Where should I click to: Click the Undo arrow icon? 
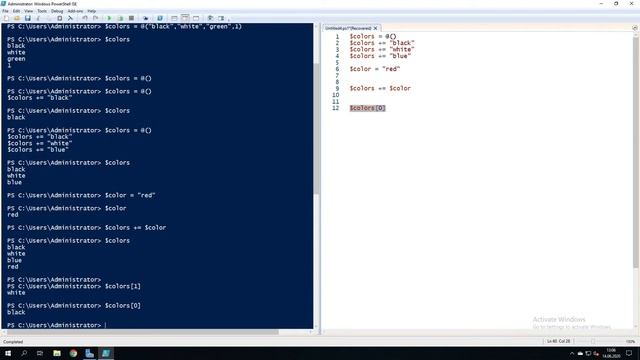point(85,18)
